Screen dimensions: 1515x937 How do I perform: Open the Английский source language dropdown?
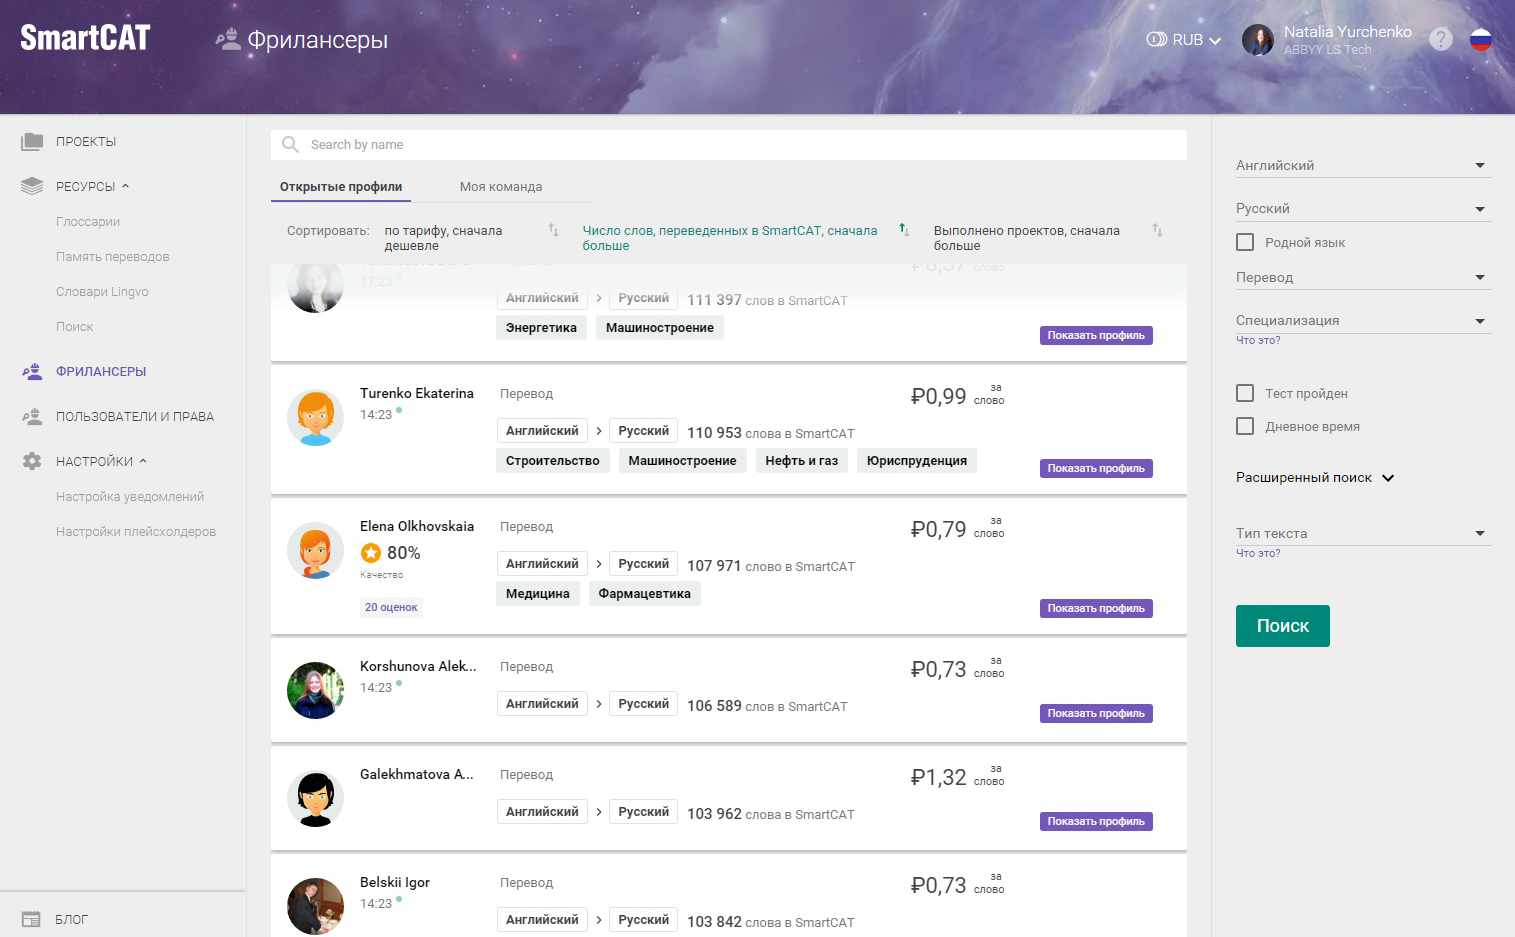pyautogui.click(x=1363, y=166)
